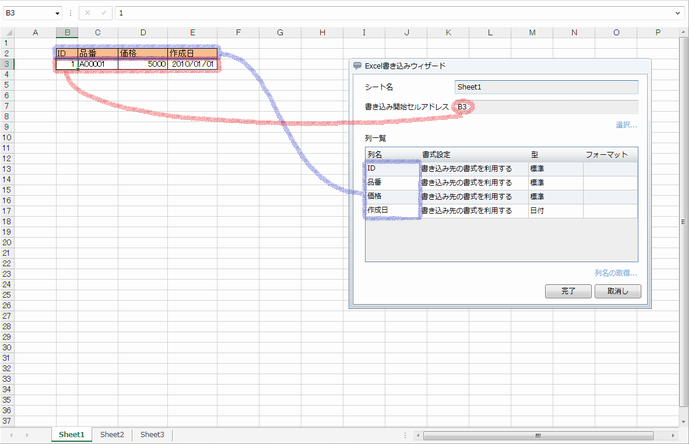Click the 書き込み開始セルアドレス field
The image size is (689, 444).
545,106
